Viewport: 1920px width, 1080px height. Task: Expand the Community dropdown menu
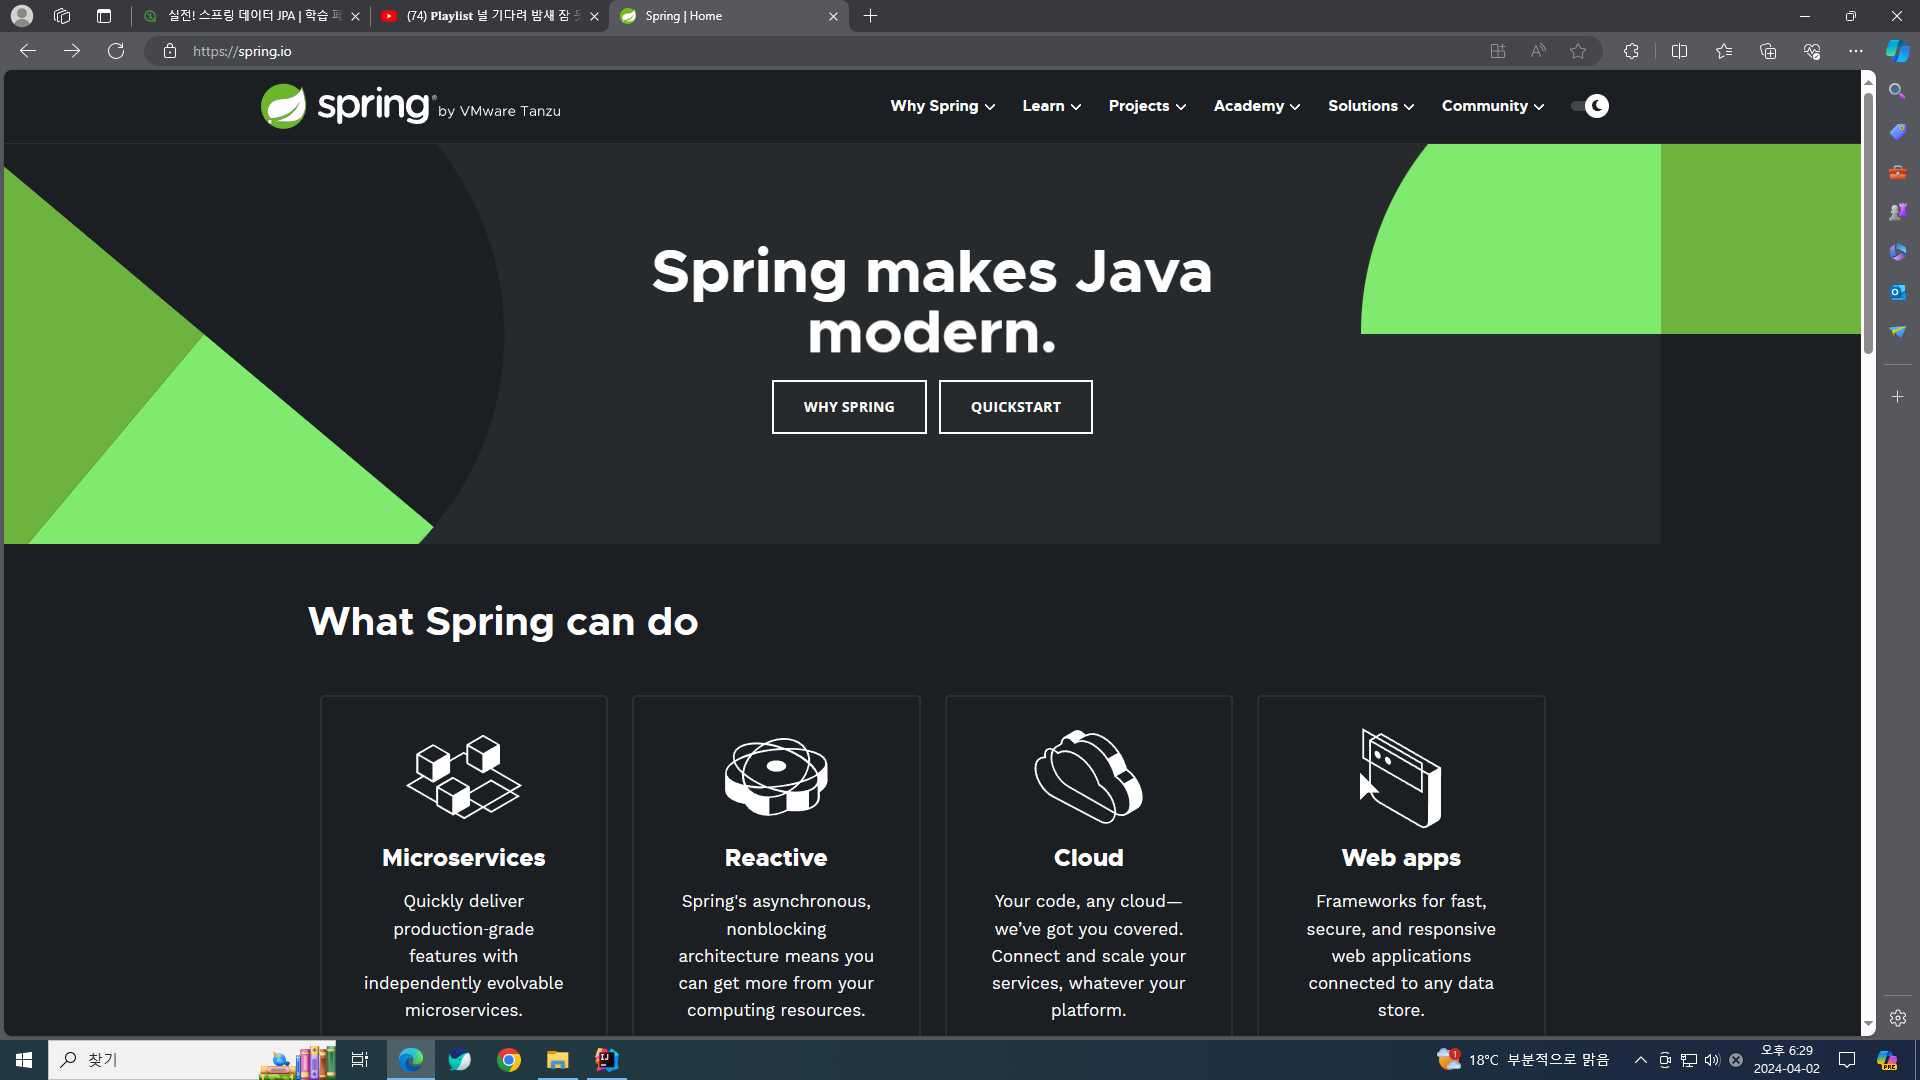(x=1492, y=106)
